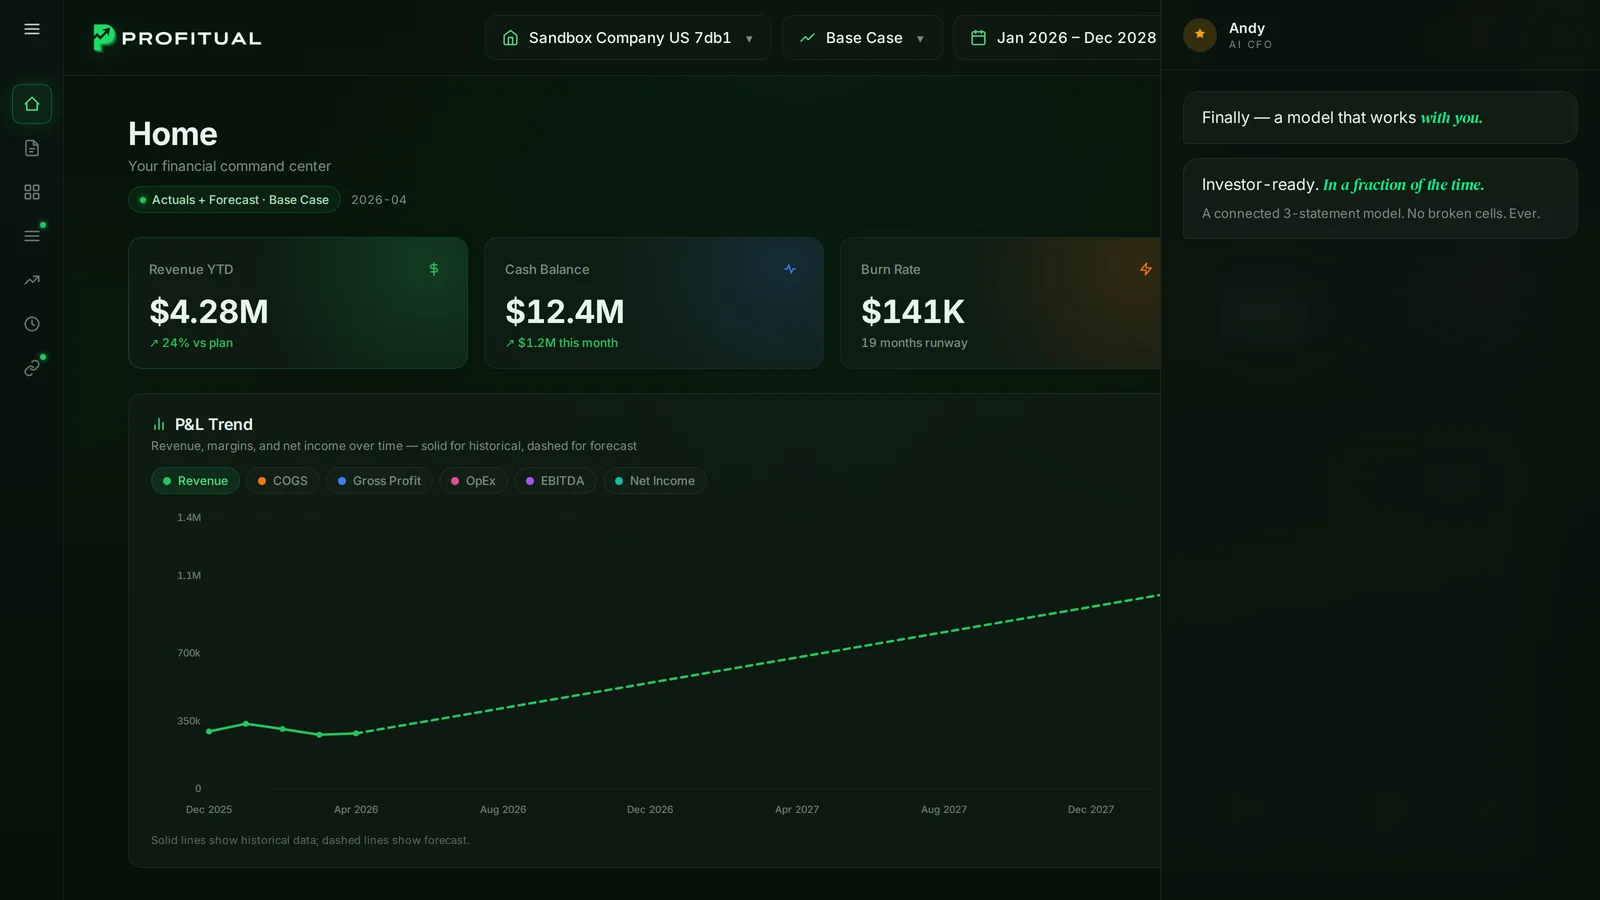Click the 'Aug 2026' axis label

click(503, 810)
